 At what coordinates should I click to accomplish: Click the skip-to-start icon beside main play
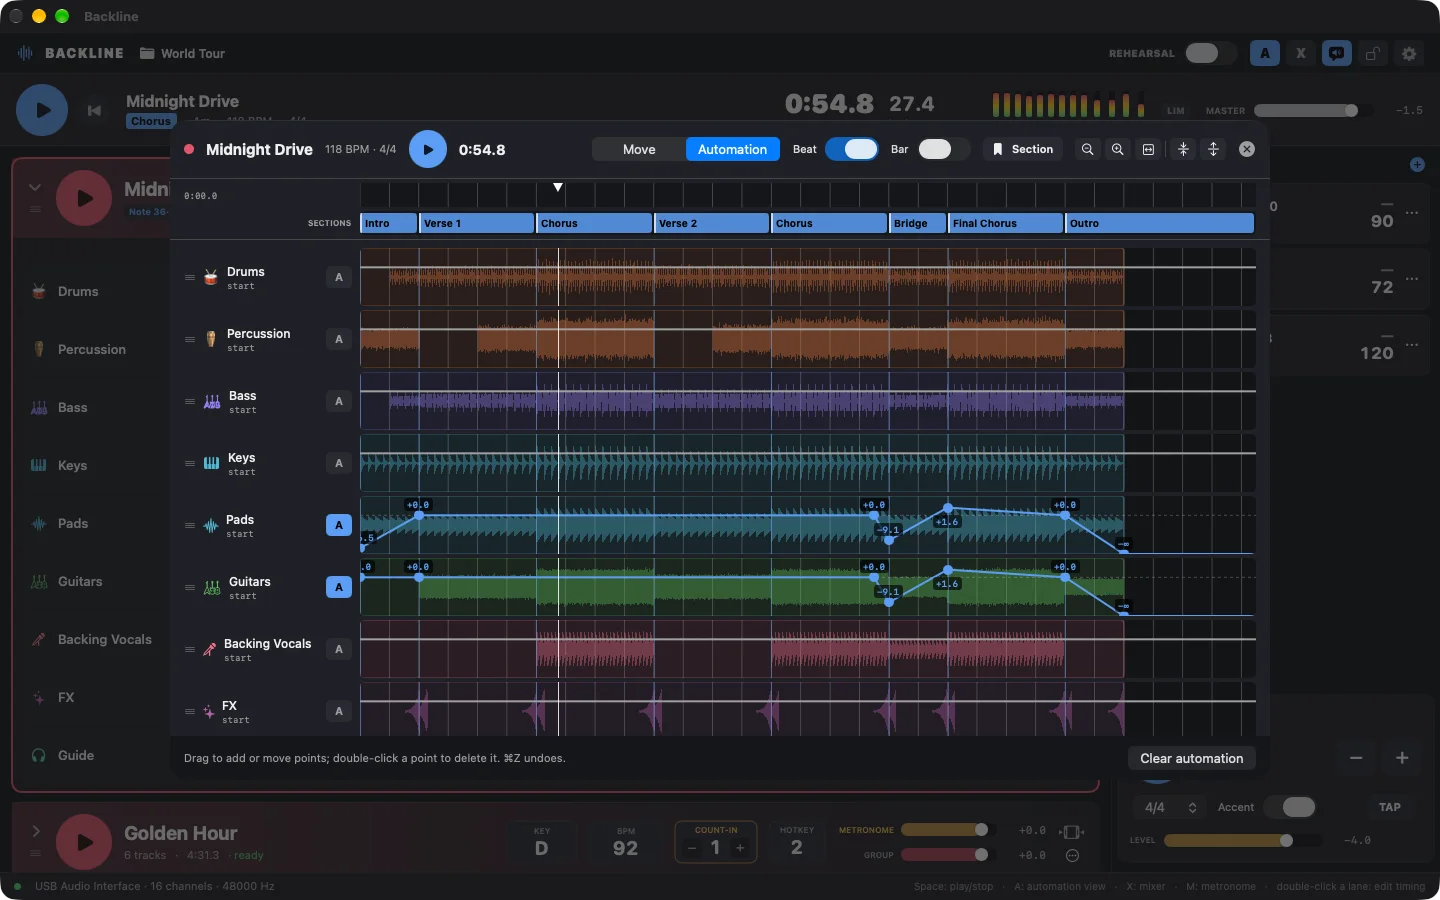pos(94,110)
